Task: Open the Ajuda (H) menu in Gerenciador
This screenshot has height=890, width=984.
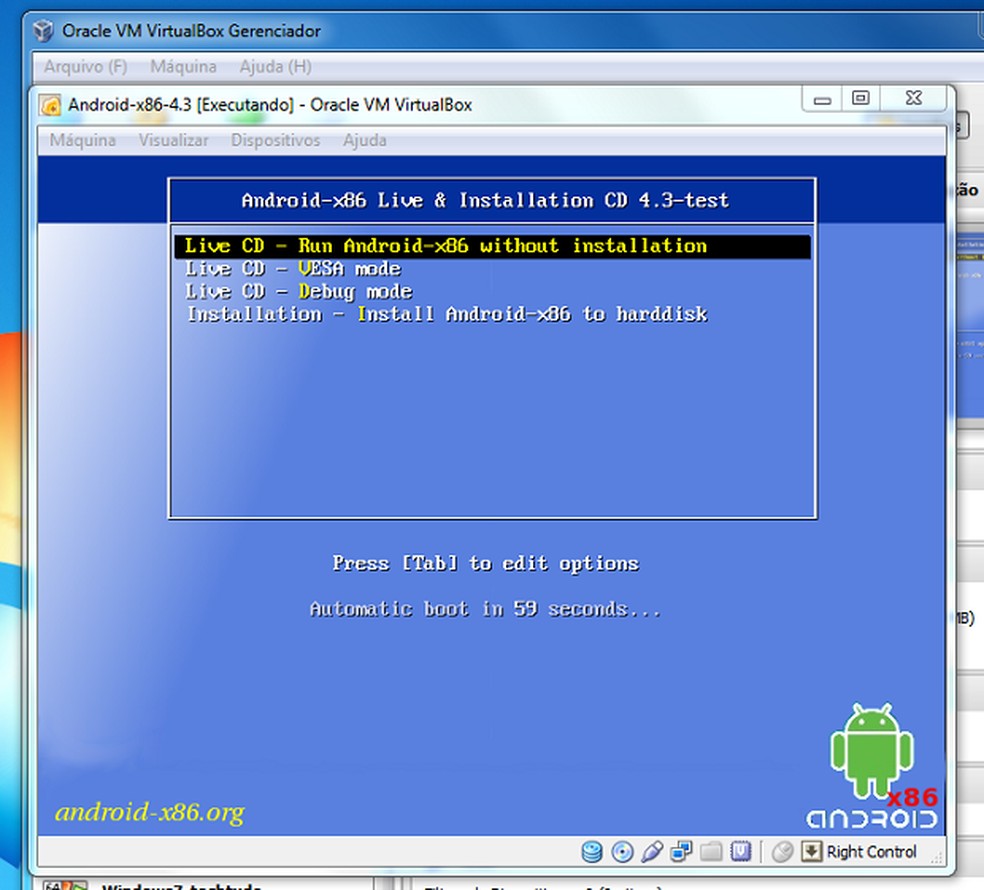Action: tap(275, 67)
